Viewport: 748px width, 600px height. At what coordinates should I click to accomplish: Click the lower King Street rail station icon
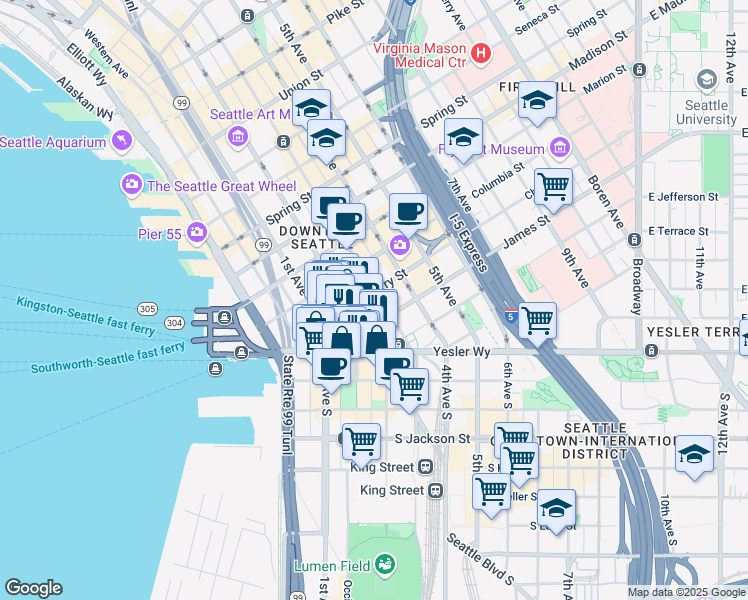(435, 490)
